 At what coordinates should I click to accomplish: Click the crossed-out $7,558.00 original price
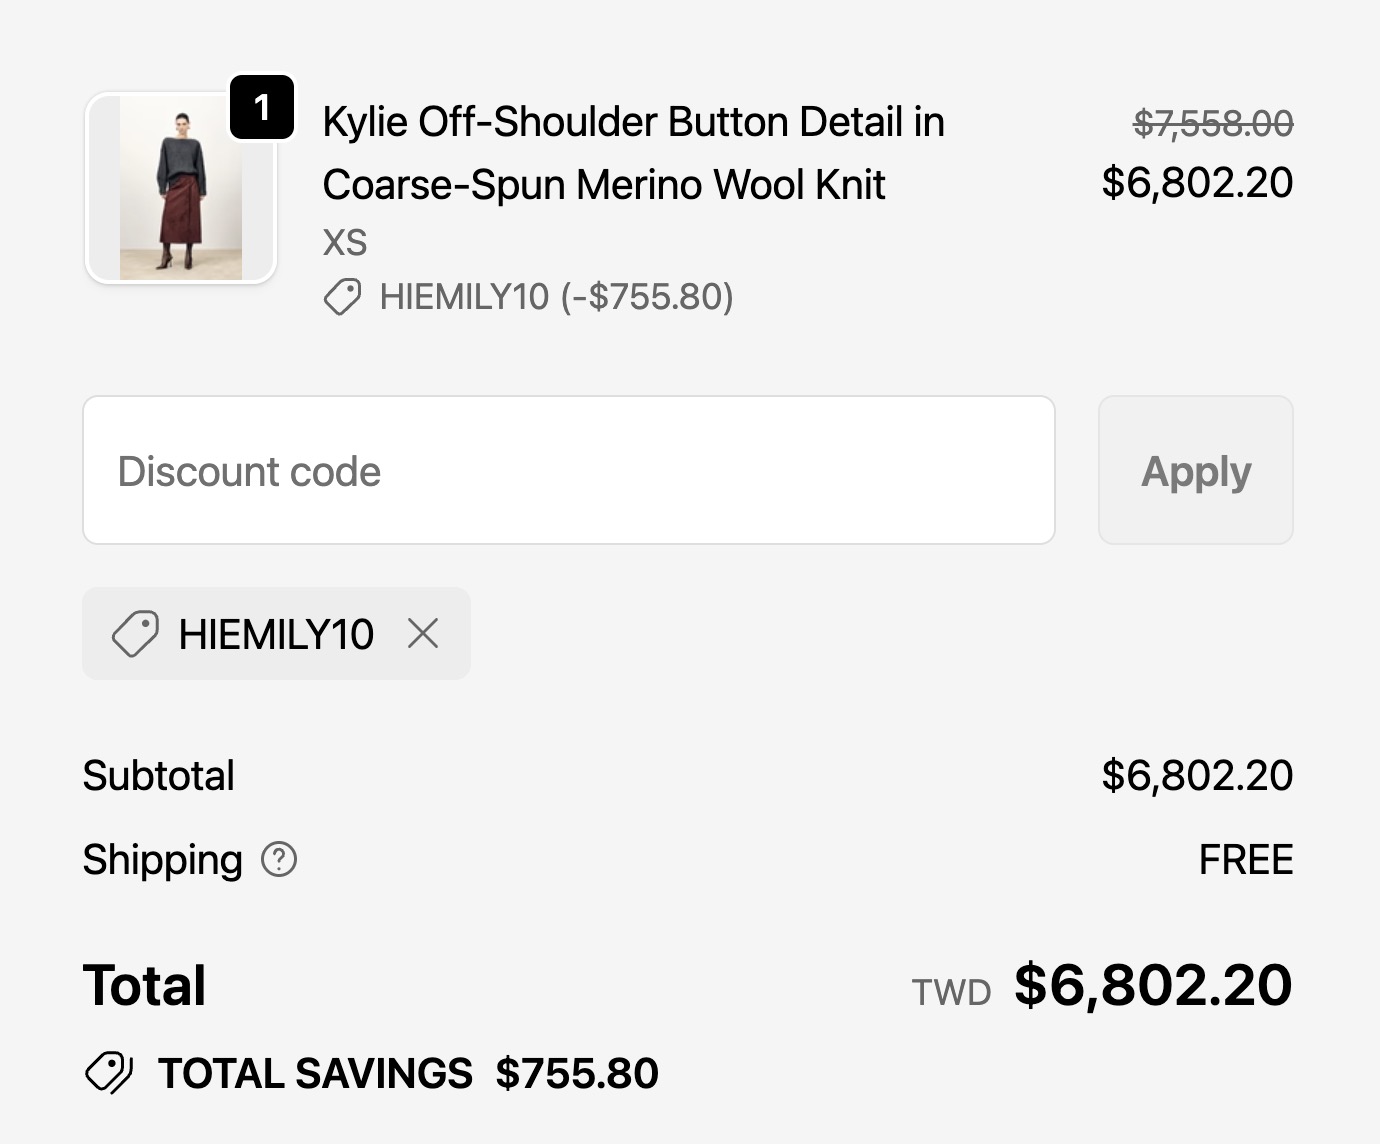1212,124
